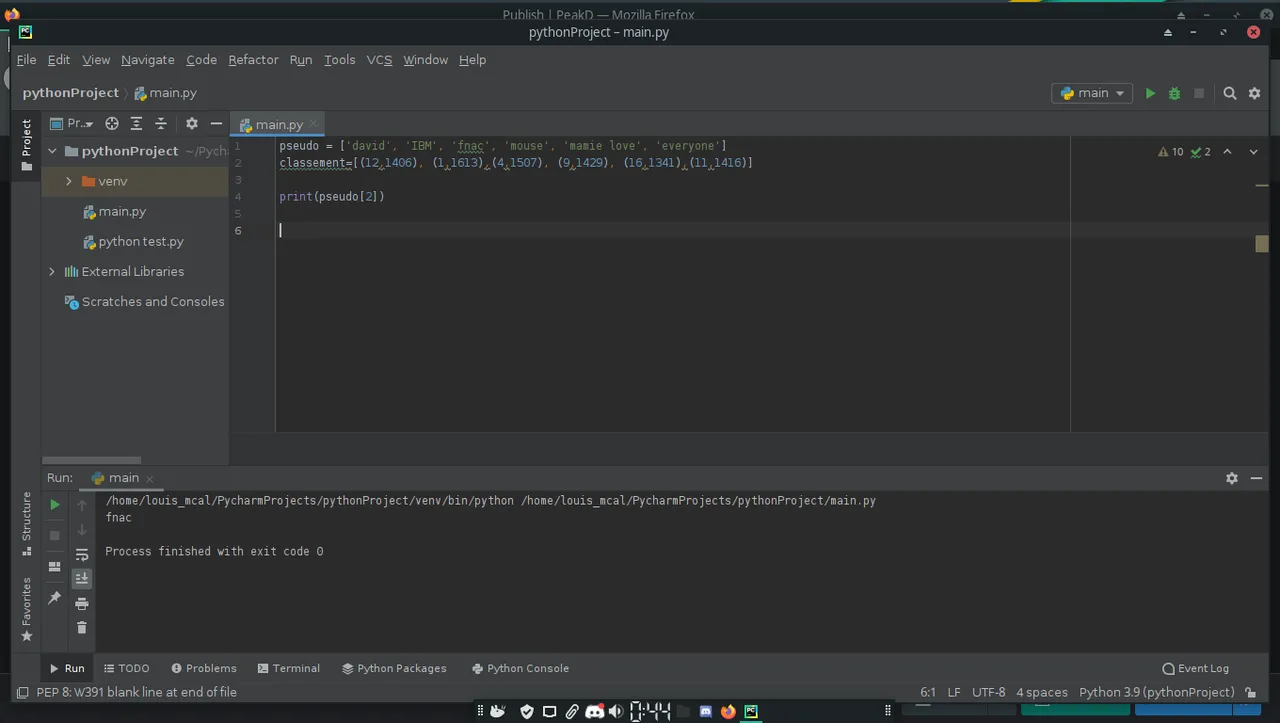1280x723 pixels.
Task: Toggle scroll to end in Run console
Action: [x=82, y=578]
